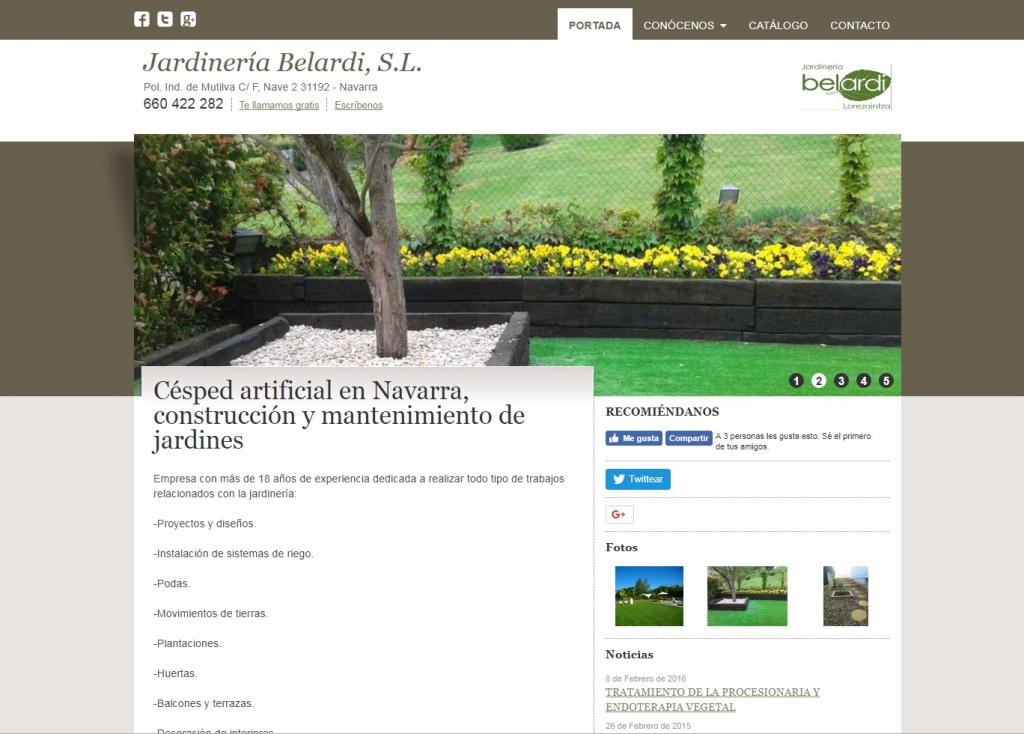Open the tent garden photo thumbnail
1024x734 pixels.
coord(649,596)
